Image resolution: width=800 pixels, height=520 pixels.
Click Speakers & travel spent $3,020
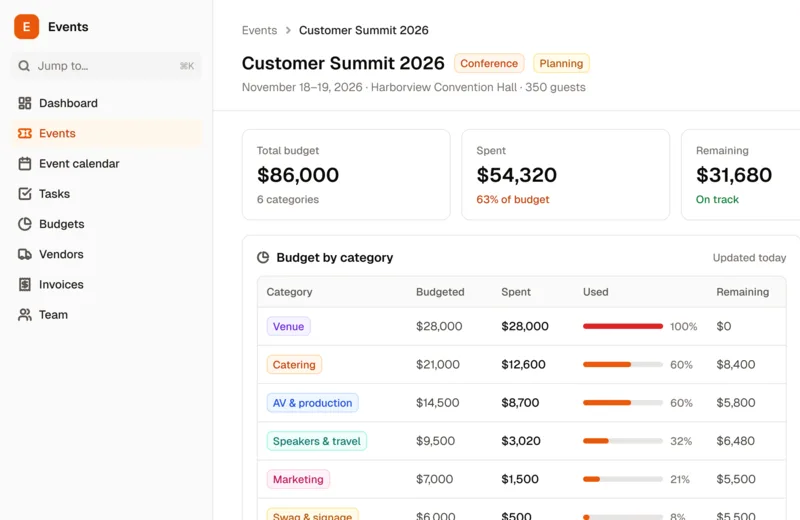[520, 441]
